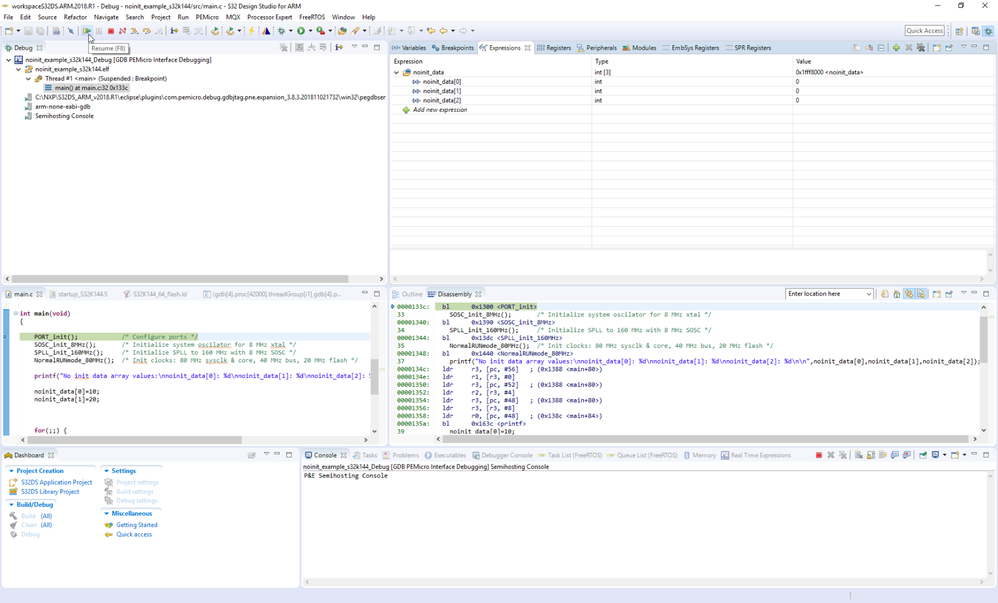Click the Add new expression icon
This screenshot has height=603, width=998.
tap(406, 110)
